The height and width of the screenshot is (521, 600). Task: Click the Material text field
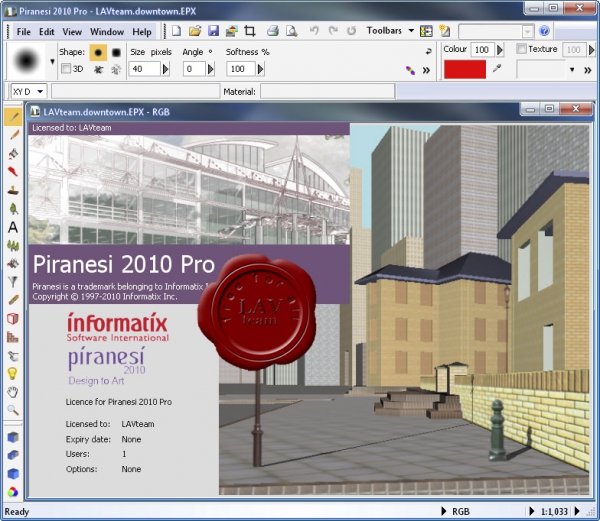click(x=328, y=92)
